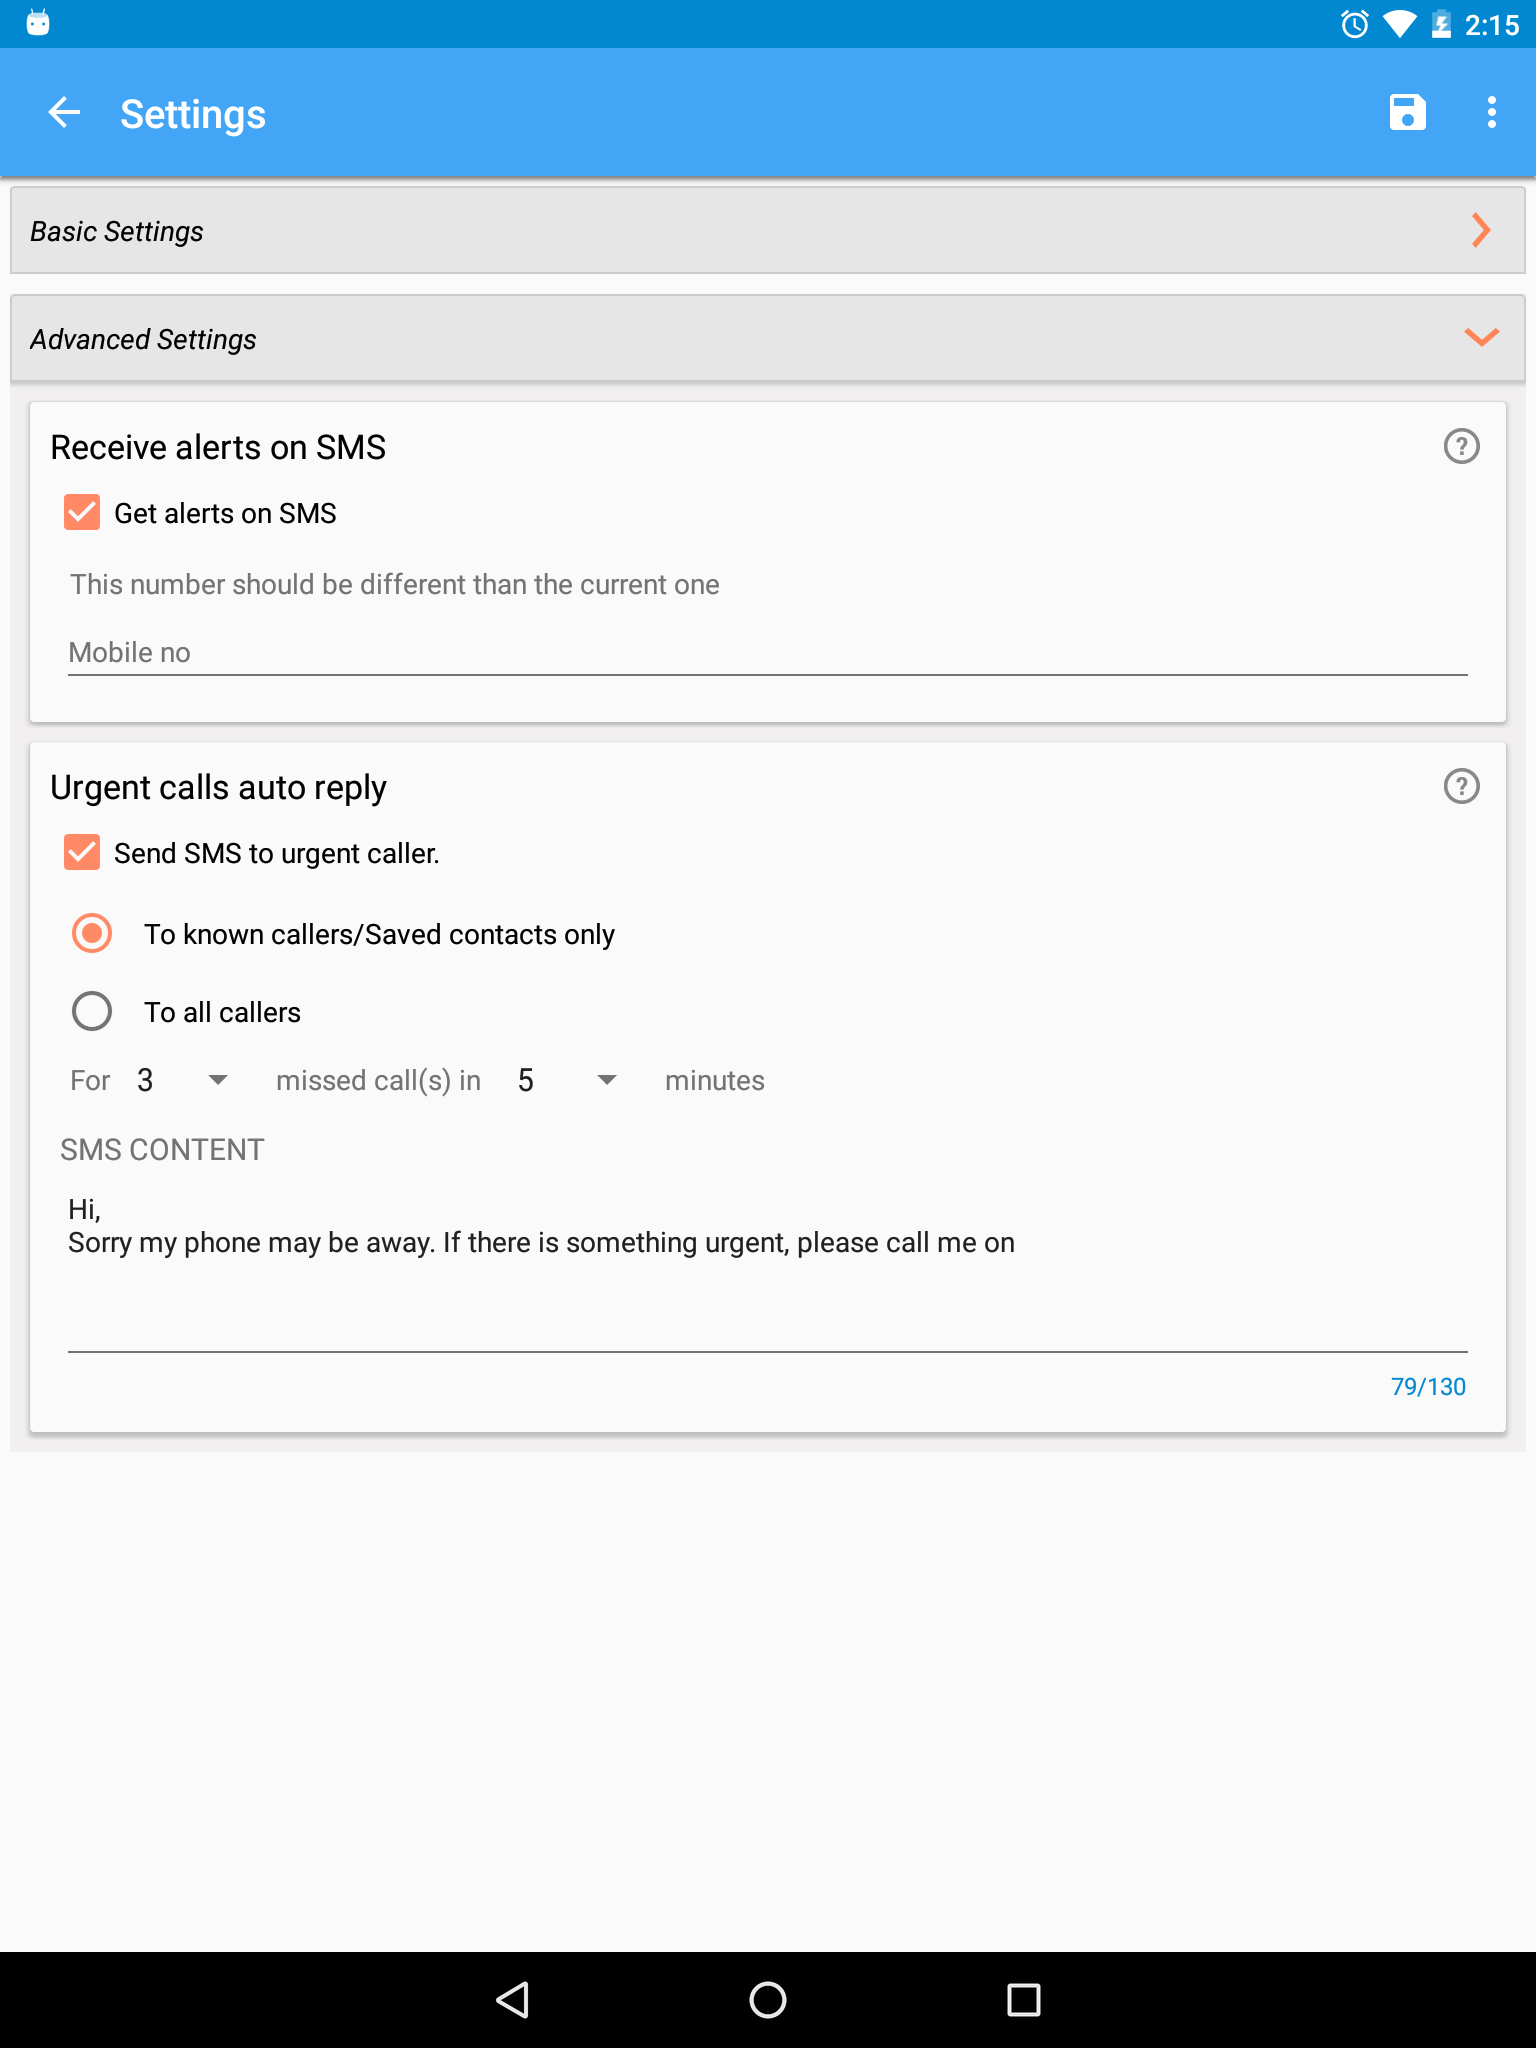
Task: Uncheck Send SMS to urgent caller
Action: (x=82, y=852)
